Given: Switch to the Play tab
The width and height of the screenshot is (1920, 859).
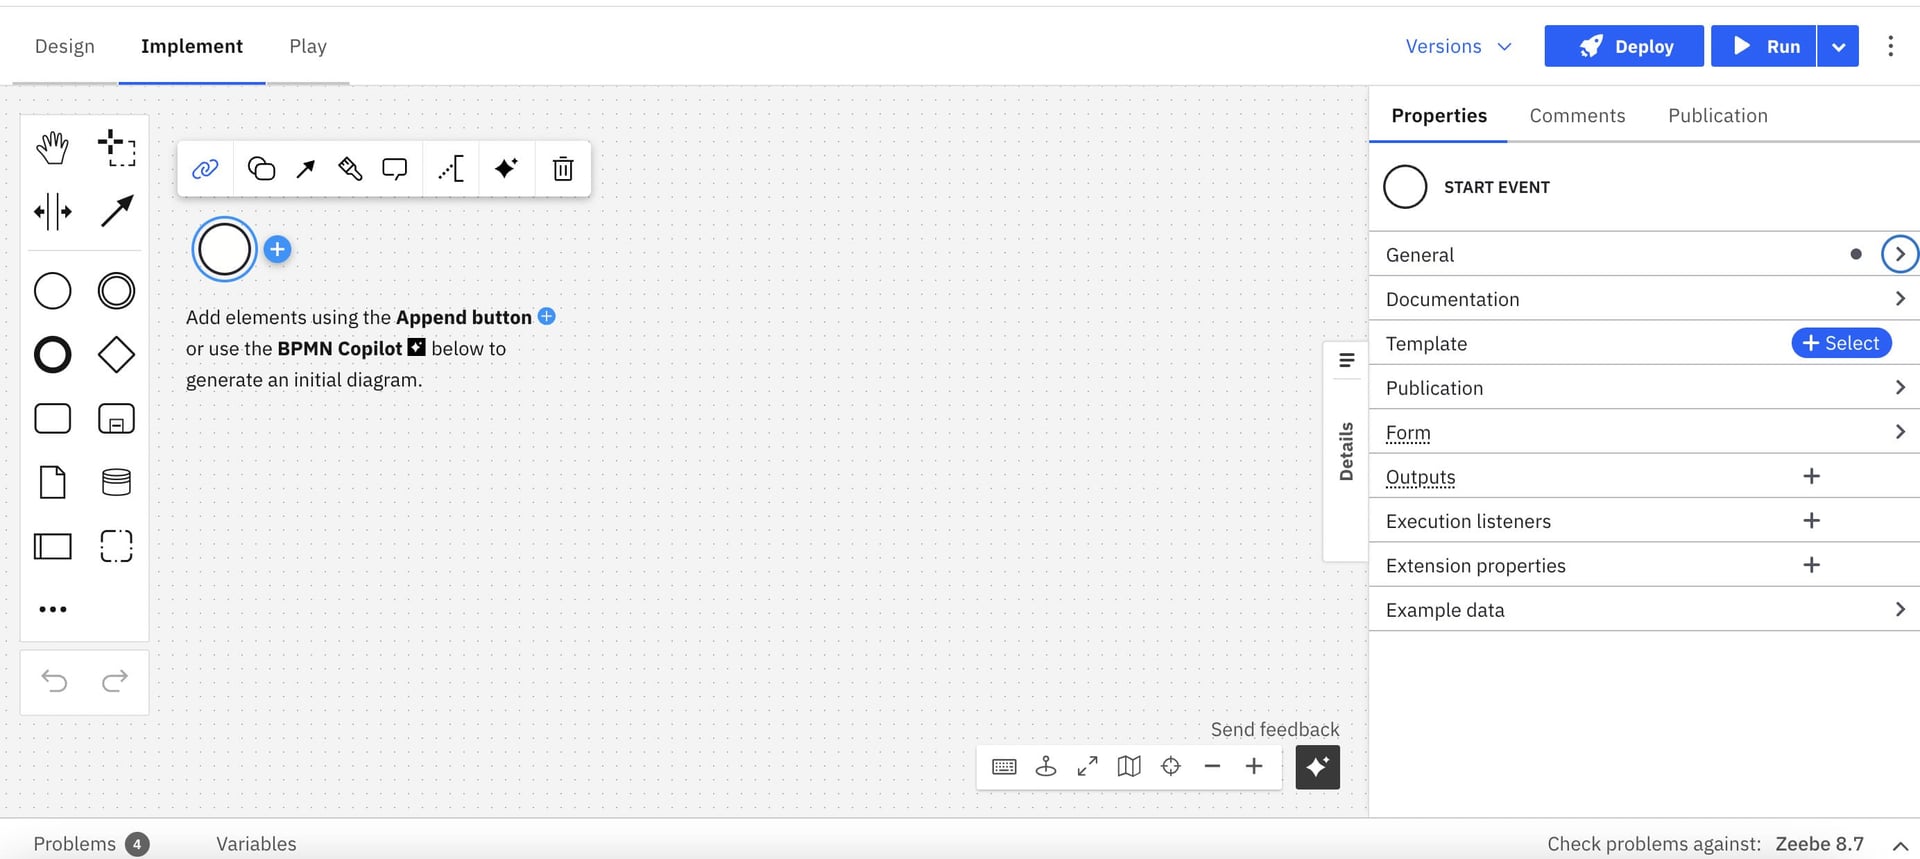Looking at the screenshot, I should click(307, 47).
